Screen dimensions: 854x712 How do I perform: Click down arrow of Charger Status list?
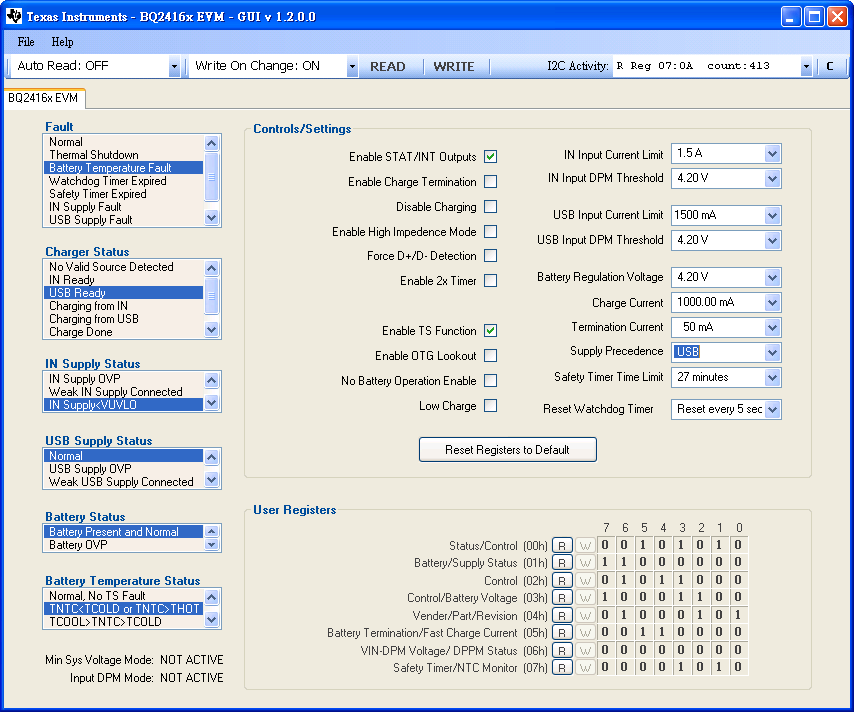tap(211, 329)
